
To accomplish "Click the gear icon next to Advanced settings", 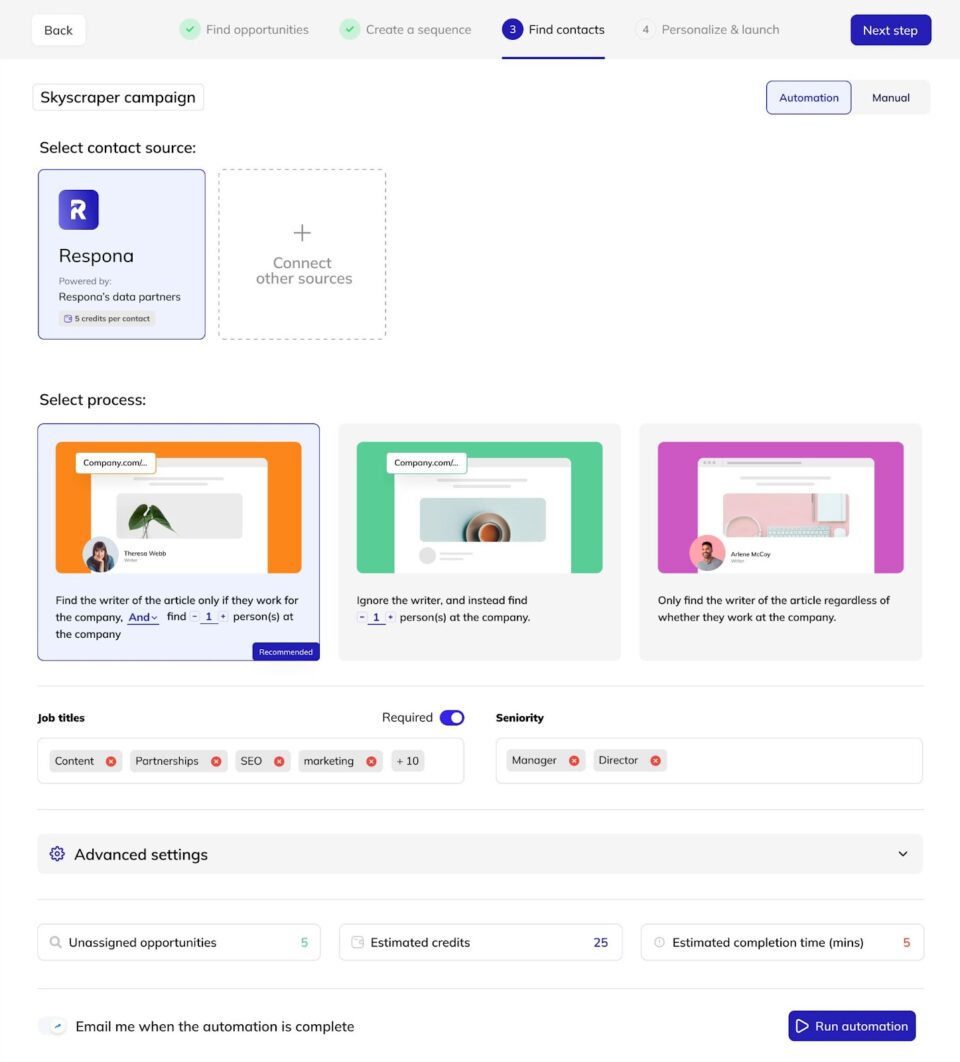I will click(57, 854).
